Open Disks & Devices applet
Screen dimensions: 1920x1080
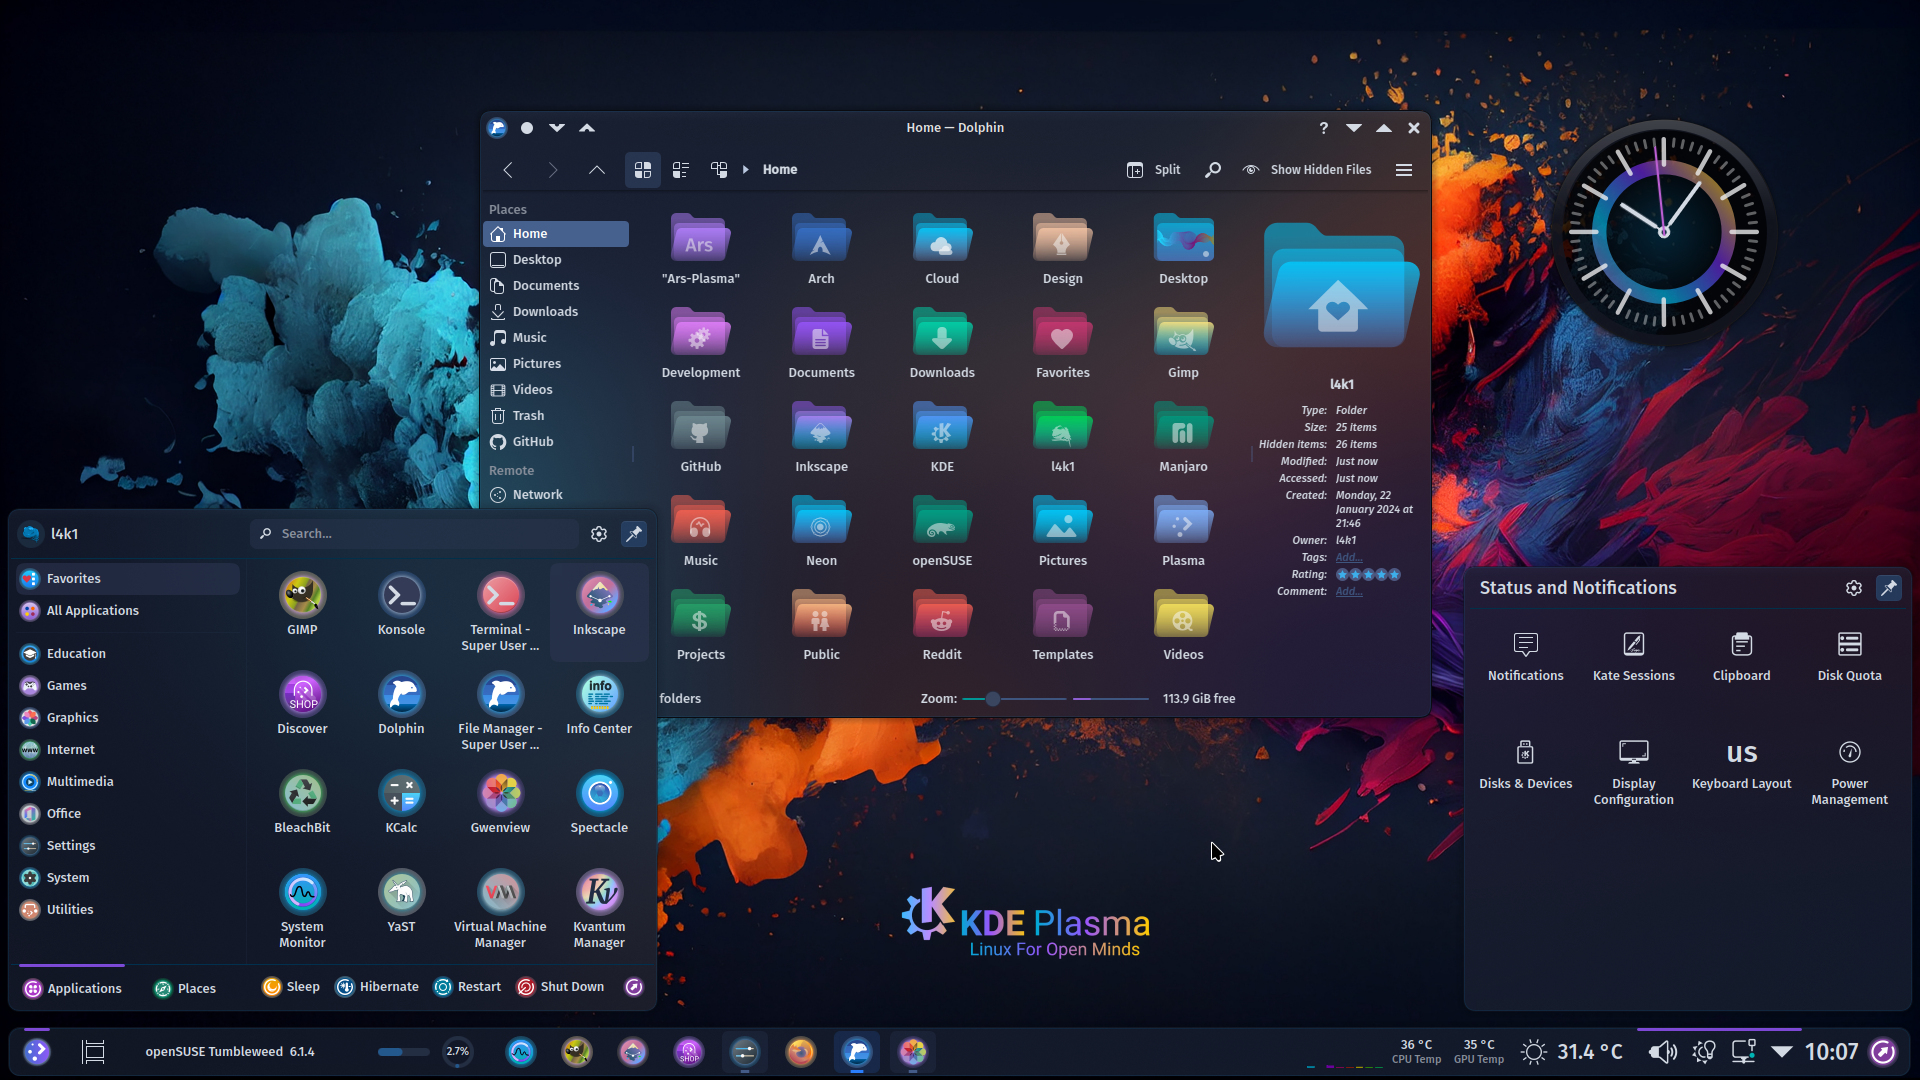pyautogui.click(x=1525, y=763)
